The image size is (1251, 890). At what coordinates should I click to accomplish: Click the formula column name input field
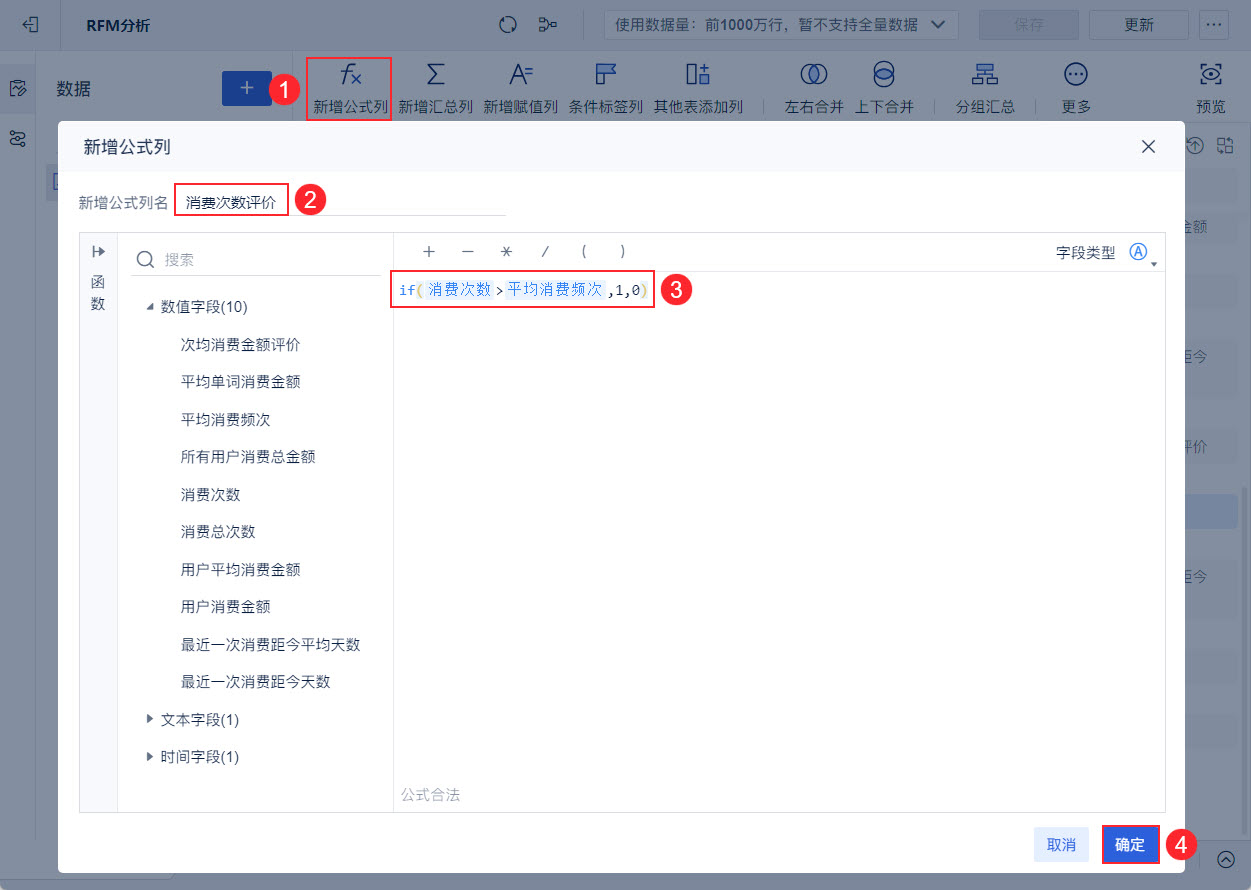(x=340, y=201)
